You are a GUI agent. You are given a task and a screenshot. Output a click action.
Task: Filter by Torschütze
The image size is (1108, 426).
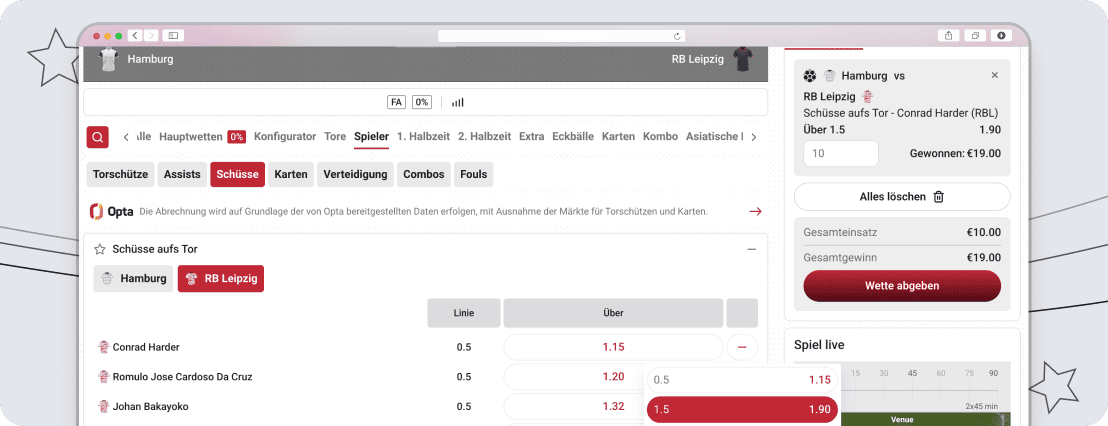[120, 174]
